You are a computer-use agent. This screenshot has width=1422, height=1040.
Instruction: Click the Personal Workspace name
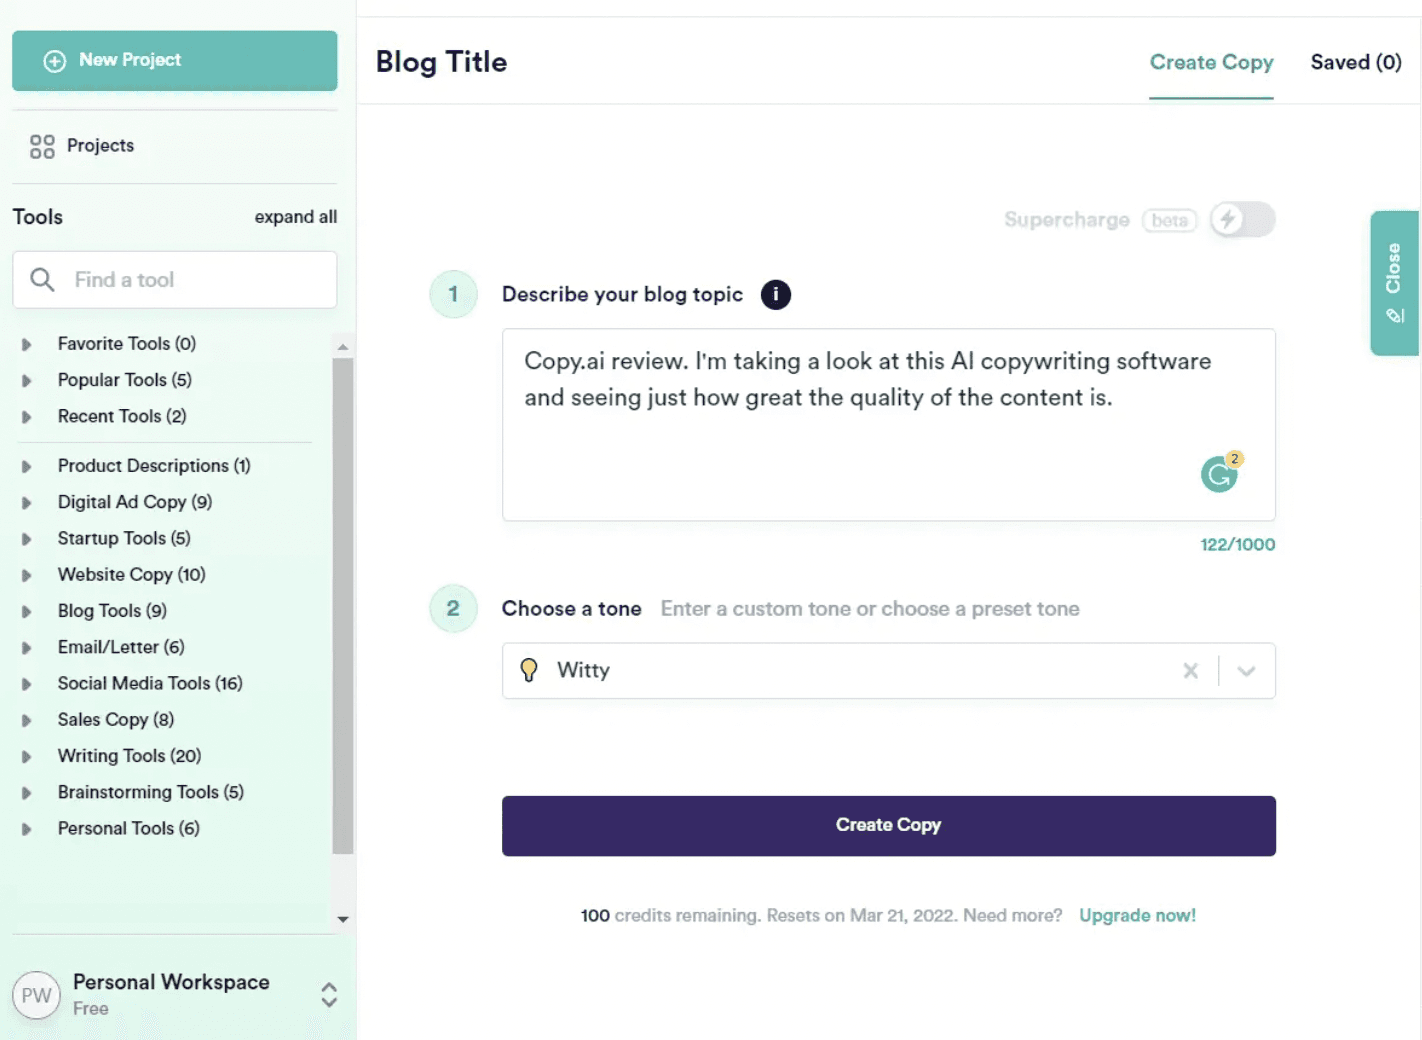click(x=171, y=982)
